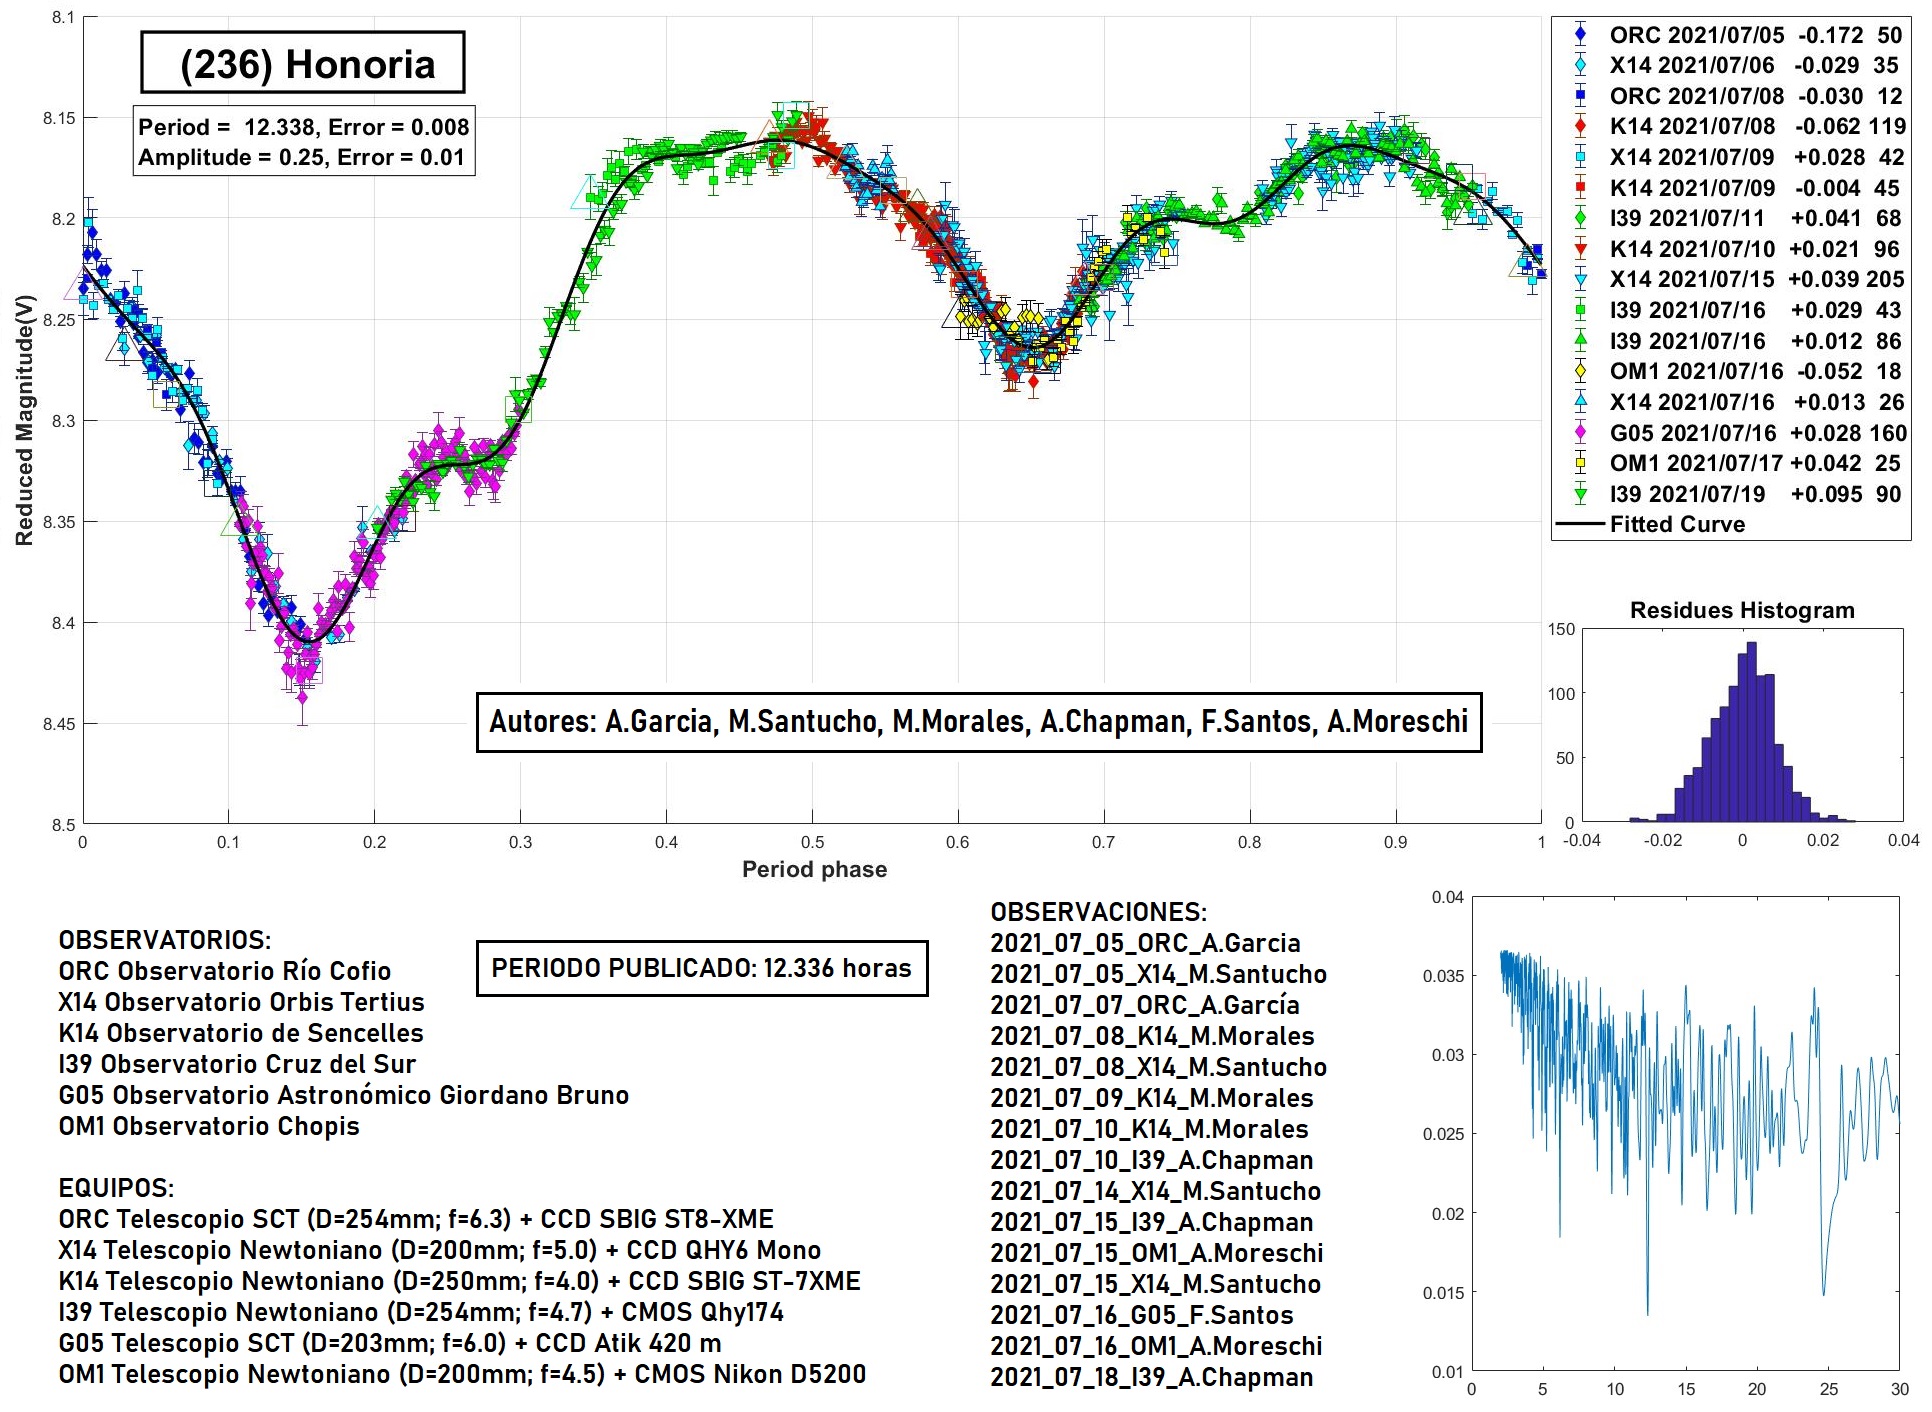Click 'ORC Observatorio Río Cofio' line

225,971
